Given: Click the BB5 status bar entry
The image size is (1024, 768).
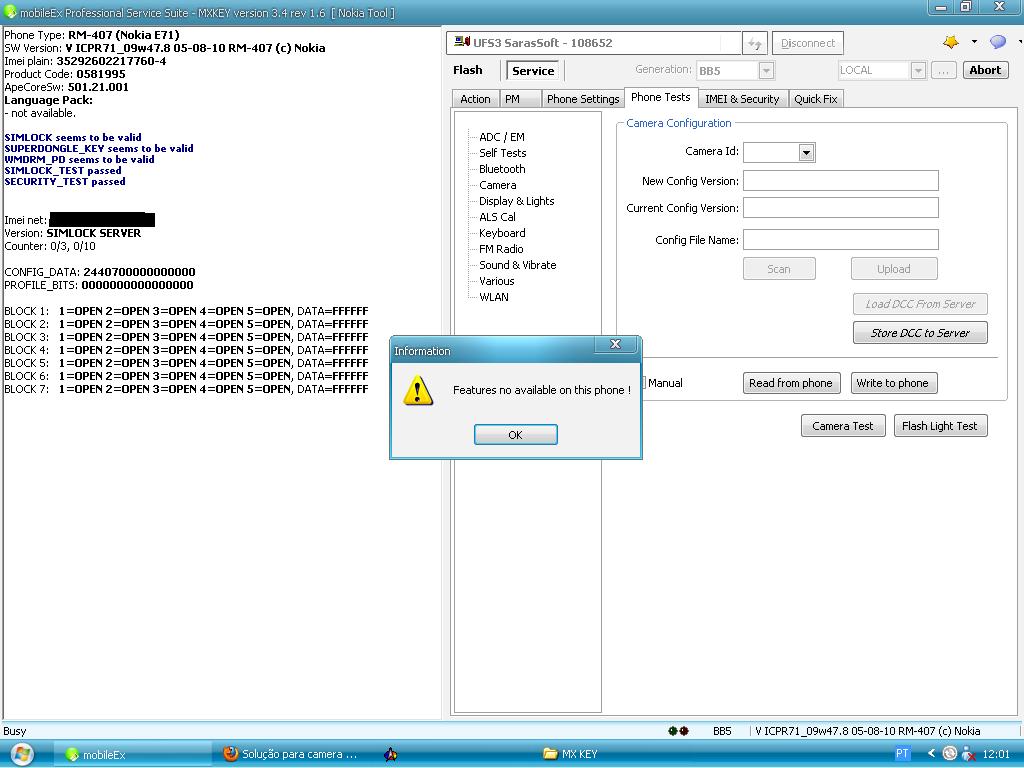Looking at the screenshot, I should coord(722,731).
